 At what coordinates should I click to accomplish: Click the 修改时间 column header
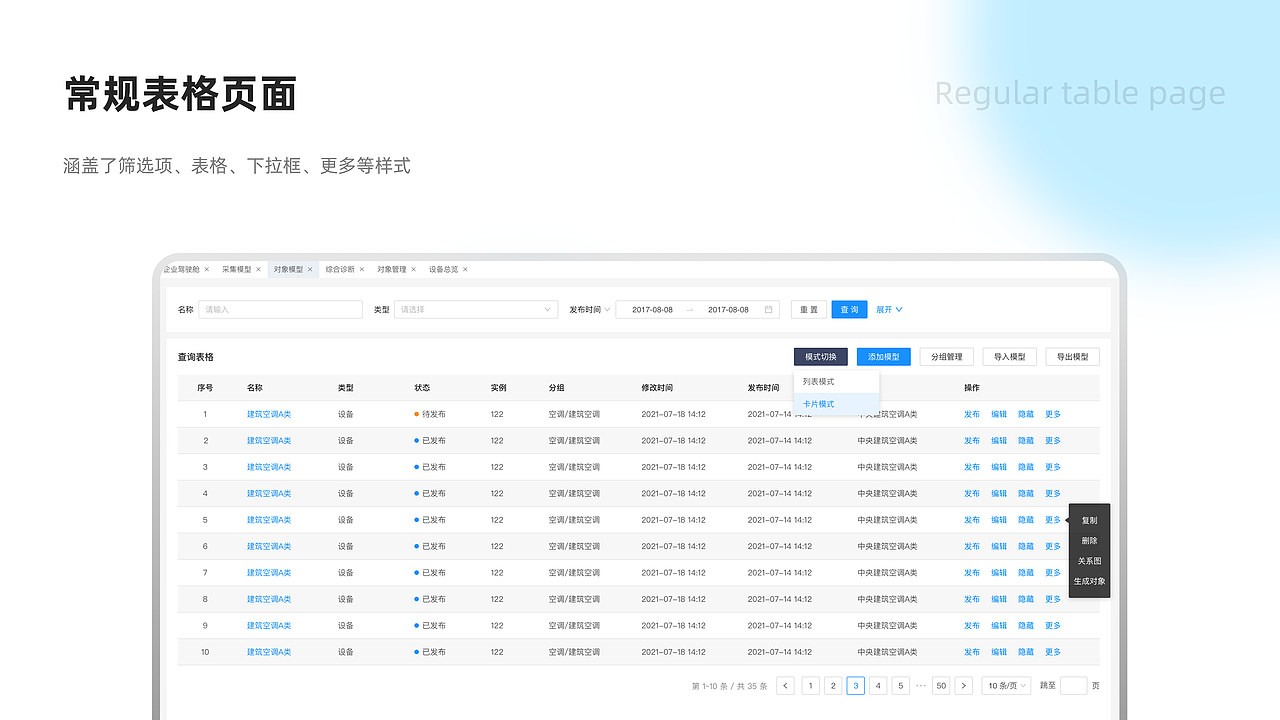pyautogui.click(x=657, y=388)
